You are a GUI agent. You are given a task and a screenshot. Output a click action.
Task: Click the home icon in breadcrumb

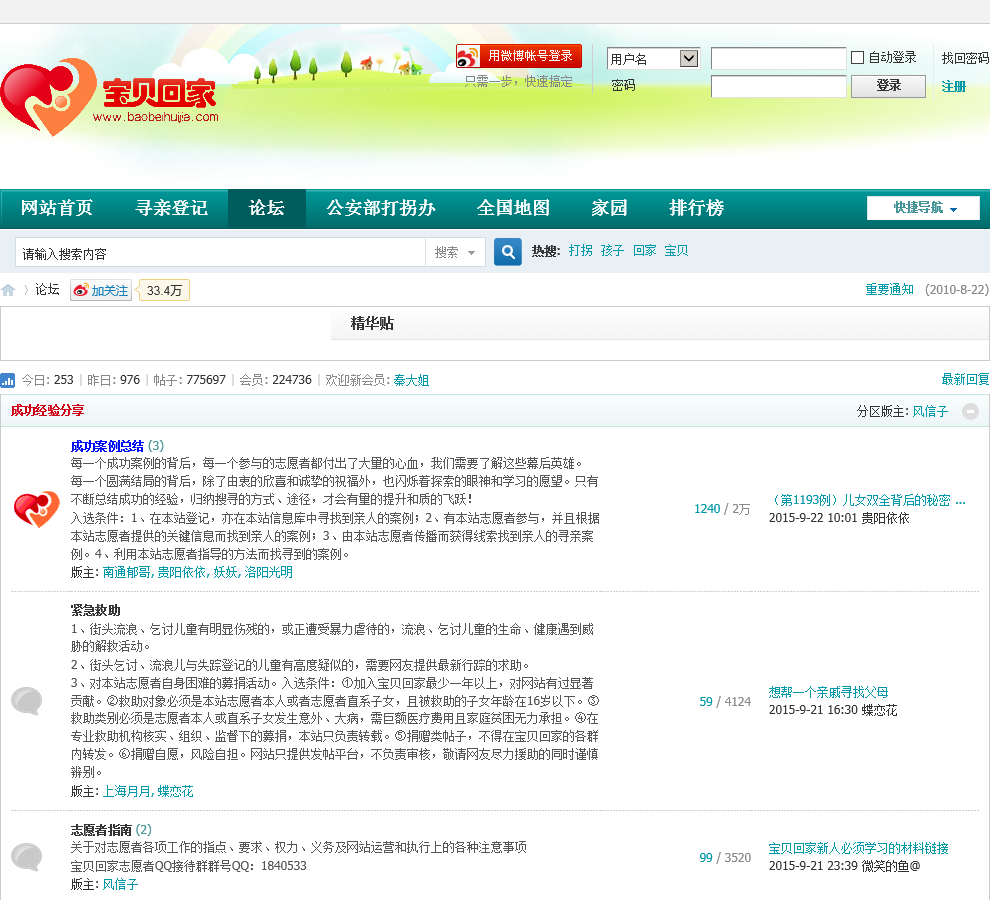pos(9,290)
